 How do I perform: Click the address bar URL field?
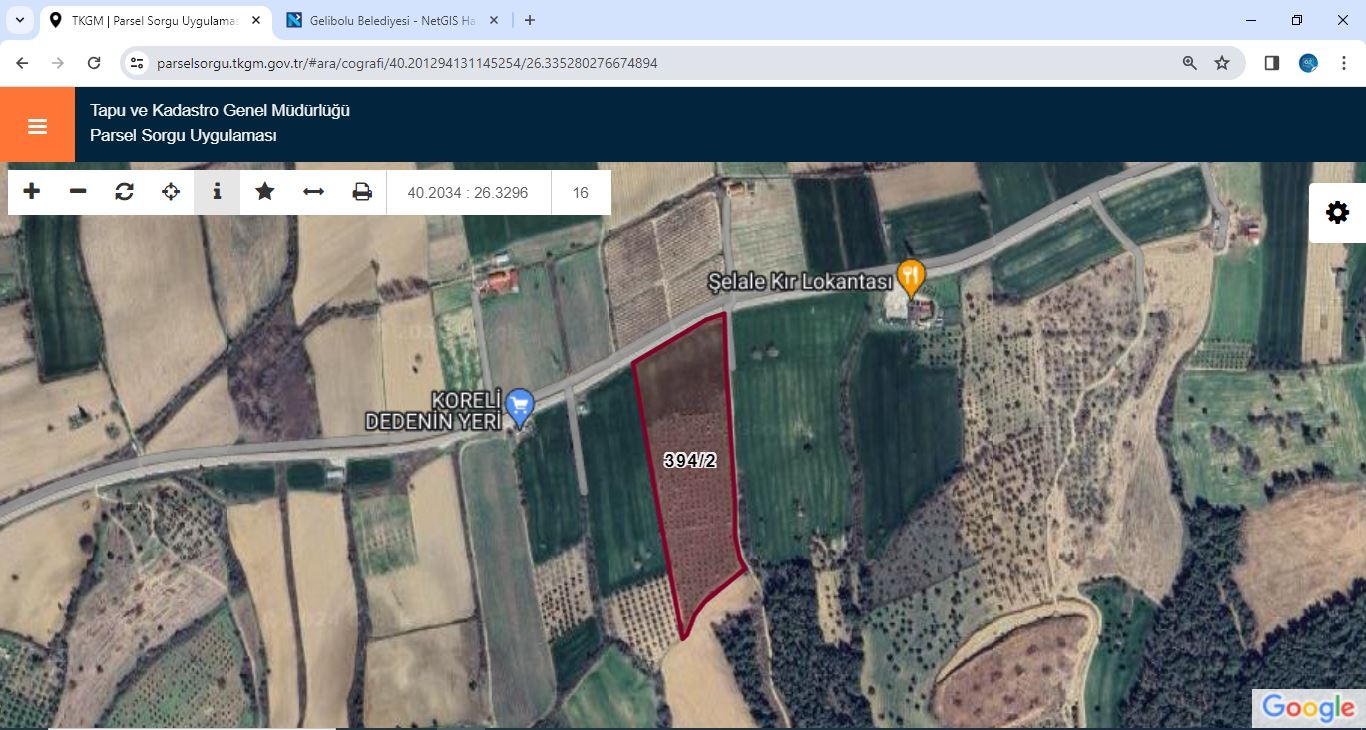[660, 63]
